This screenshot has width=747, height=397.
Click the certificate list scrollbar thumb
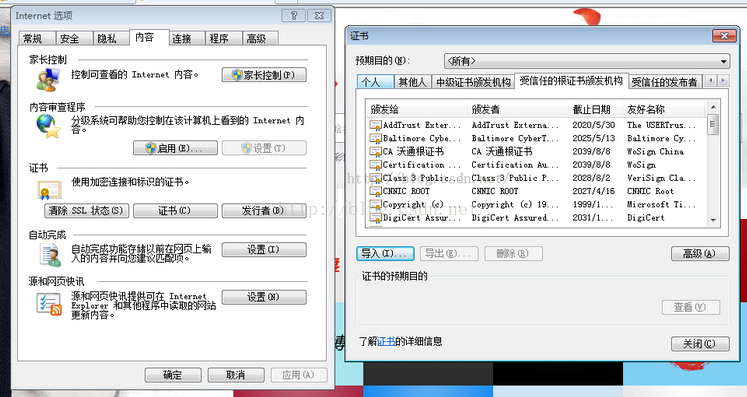(x=713, y=125)
